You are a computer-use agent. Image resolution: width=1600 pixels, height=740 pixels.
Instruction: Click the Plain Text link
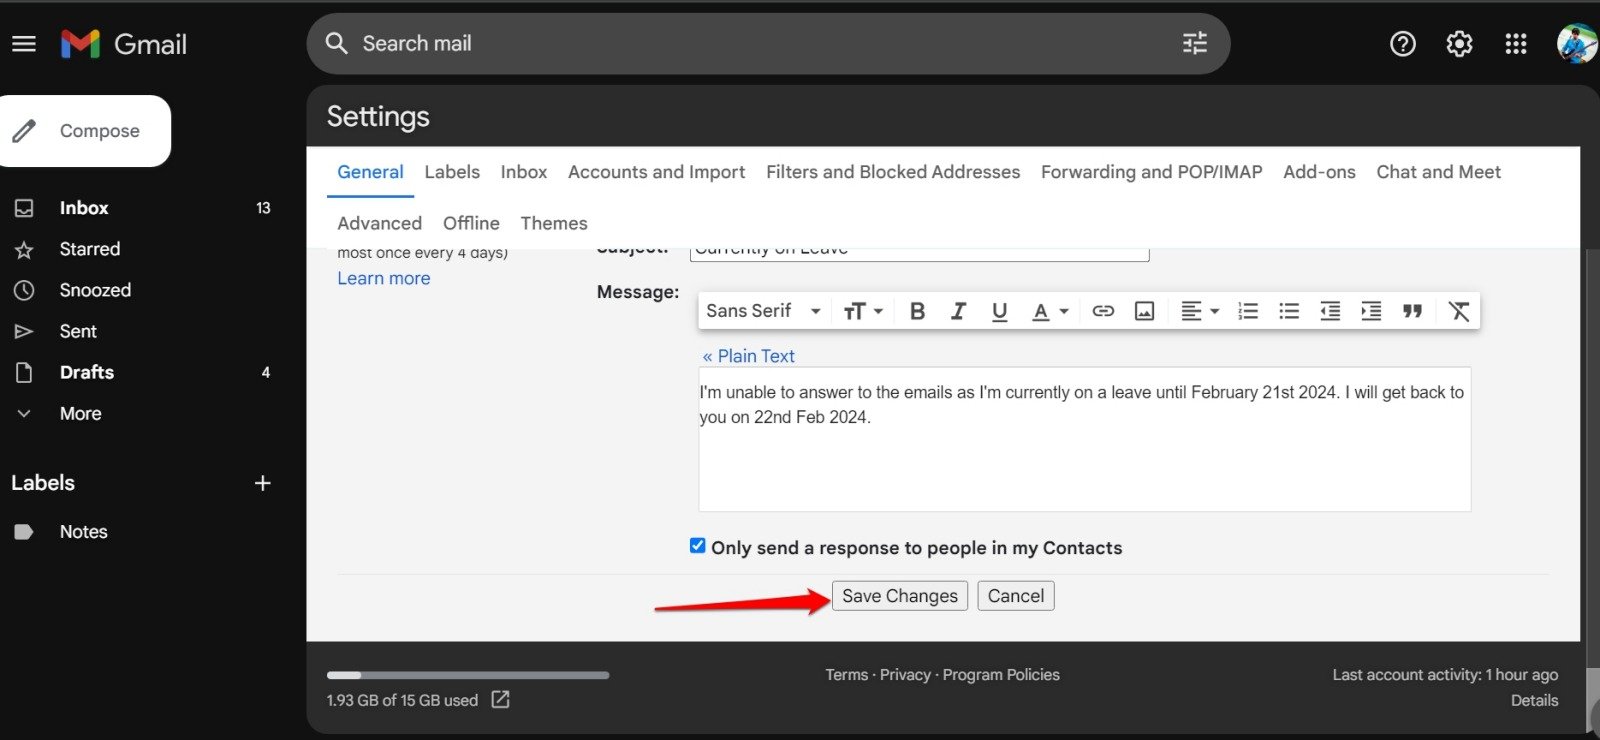pyautogui.click(x=755, y=356)
